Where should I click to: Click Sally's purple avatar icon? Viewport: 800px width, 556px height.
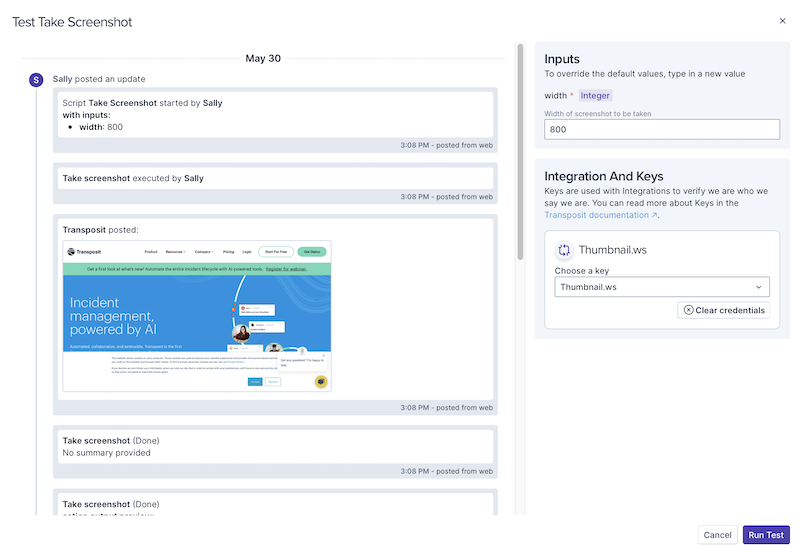tap(36, 80)
